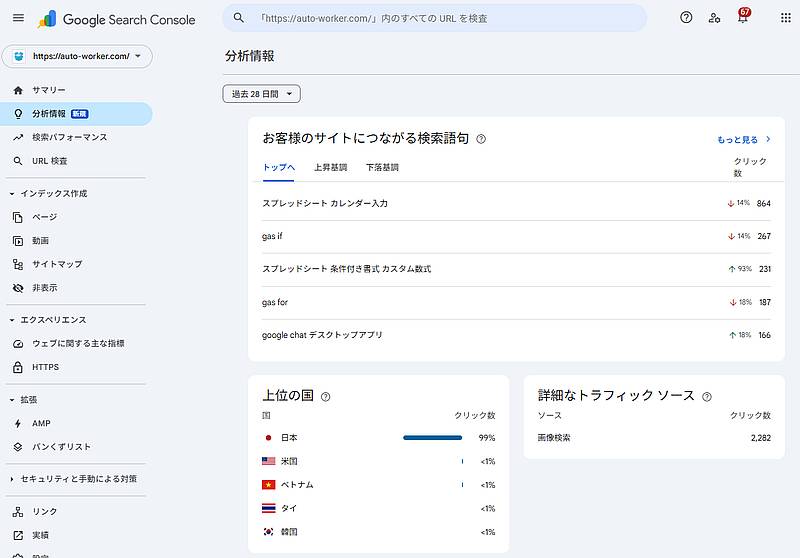Click the lightning icon next to AMP
Image resolution: width=800 pixels, height=558 pixels.
[18, 423]
